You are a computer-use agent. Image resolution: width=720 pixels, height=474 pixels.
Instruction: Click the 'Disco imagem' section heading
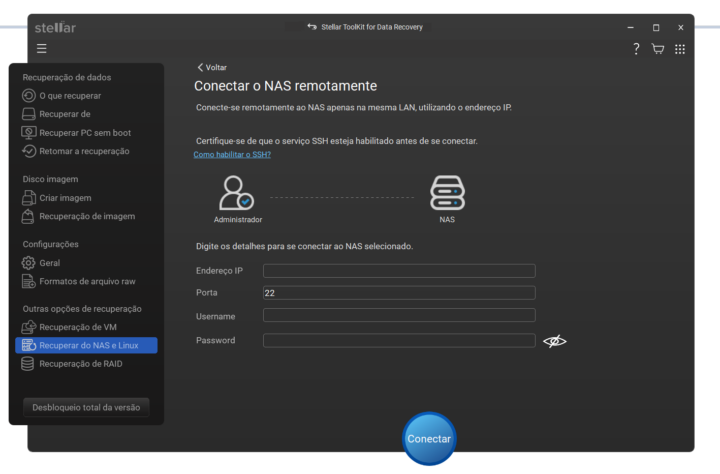(x=51, y=179)
